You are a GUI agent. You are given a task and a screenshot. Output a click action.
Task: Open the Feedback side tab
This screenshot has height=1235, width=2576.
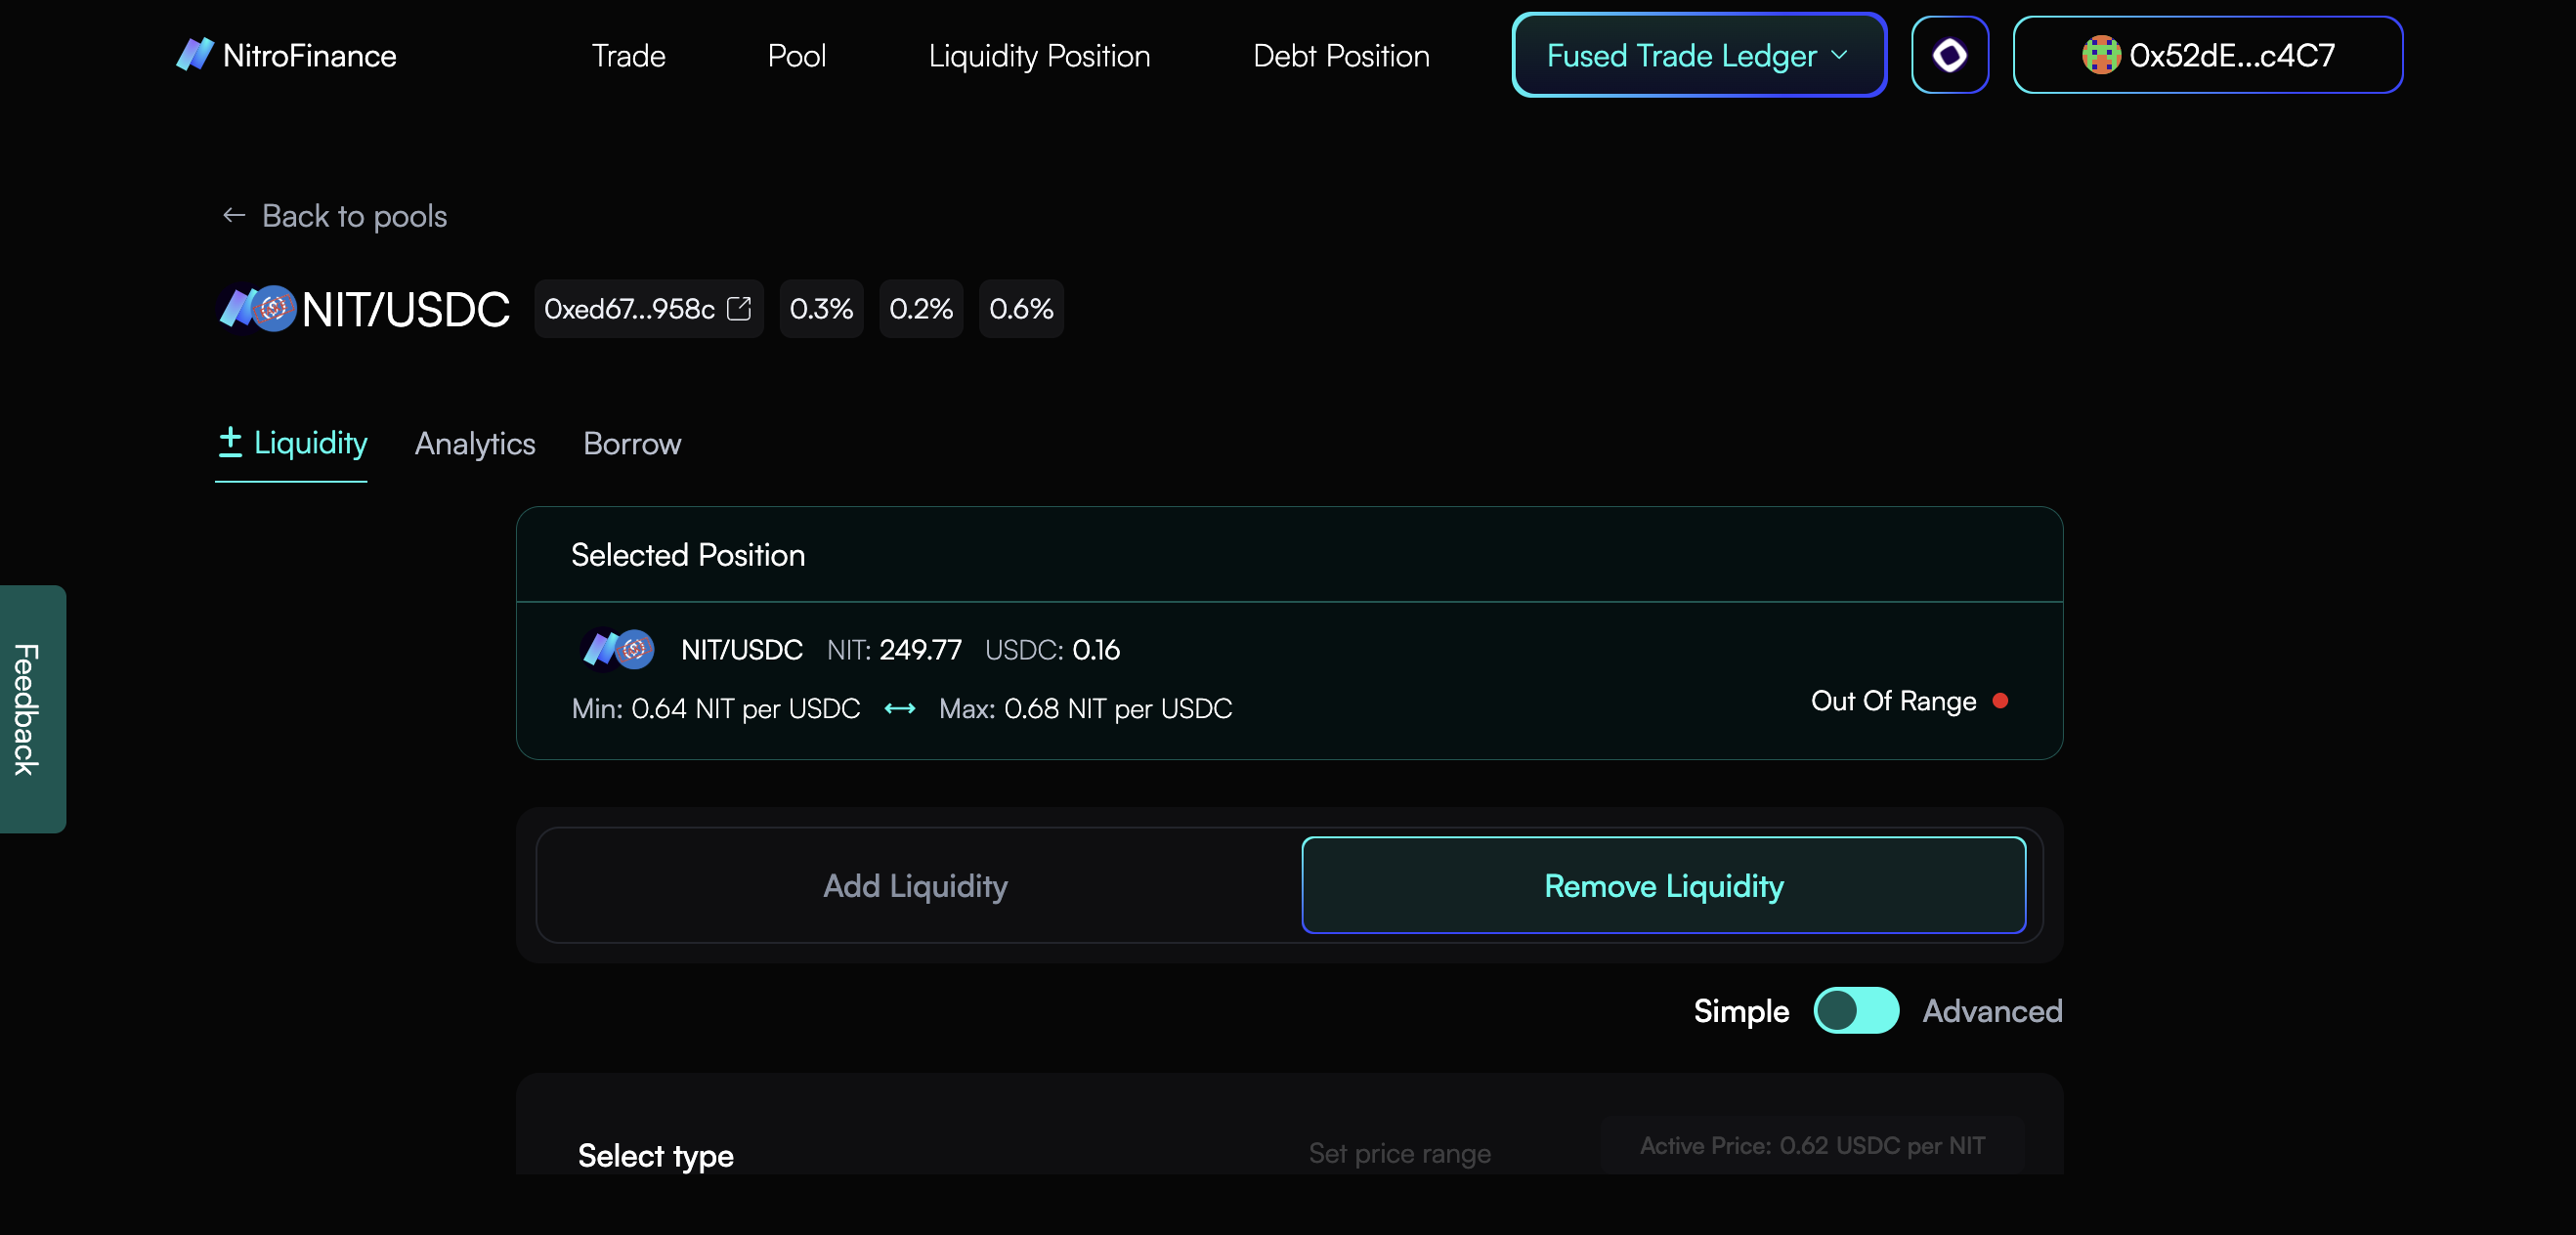click(x=28, y=709)
